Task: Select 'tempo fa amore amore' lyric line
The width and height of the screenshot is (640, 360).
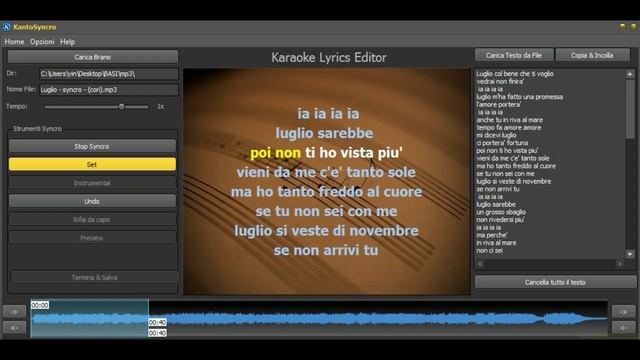Action: click(509, 128)
